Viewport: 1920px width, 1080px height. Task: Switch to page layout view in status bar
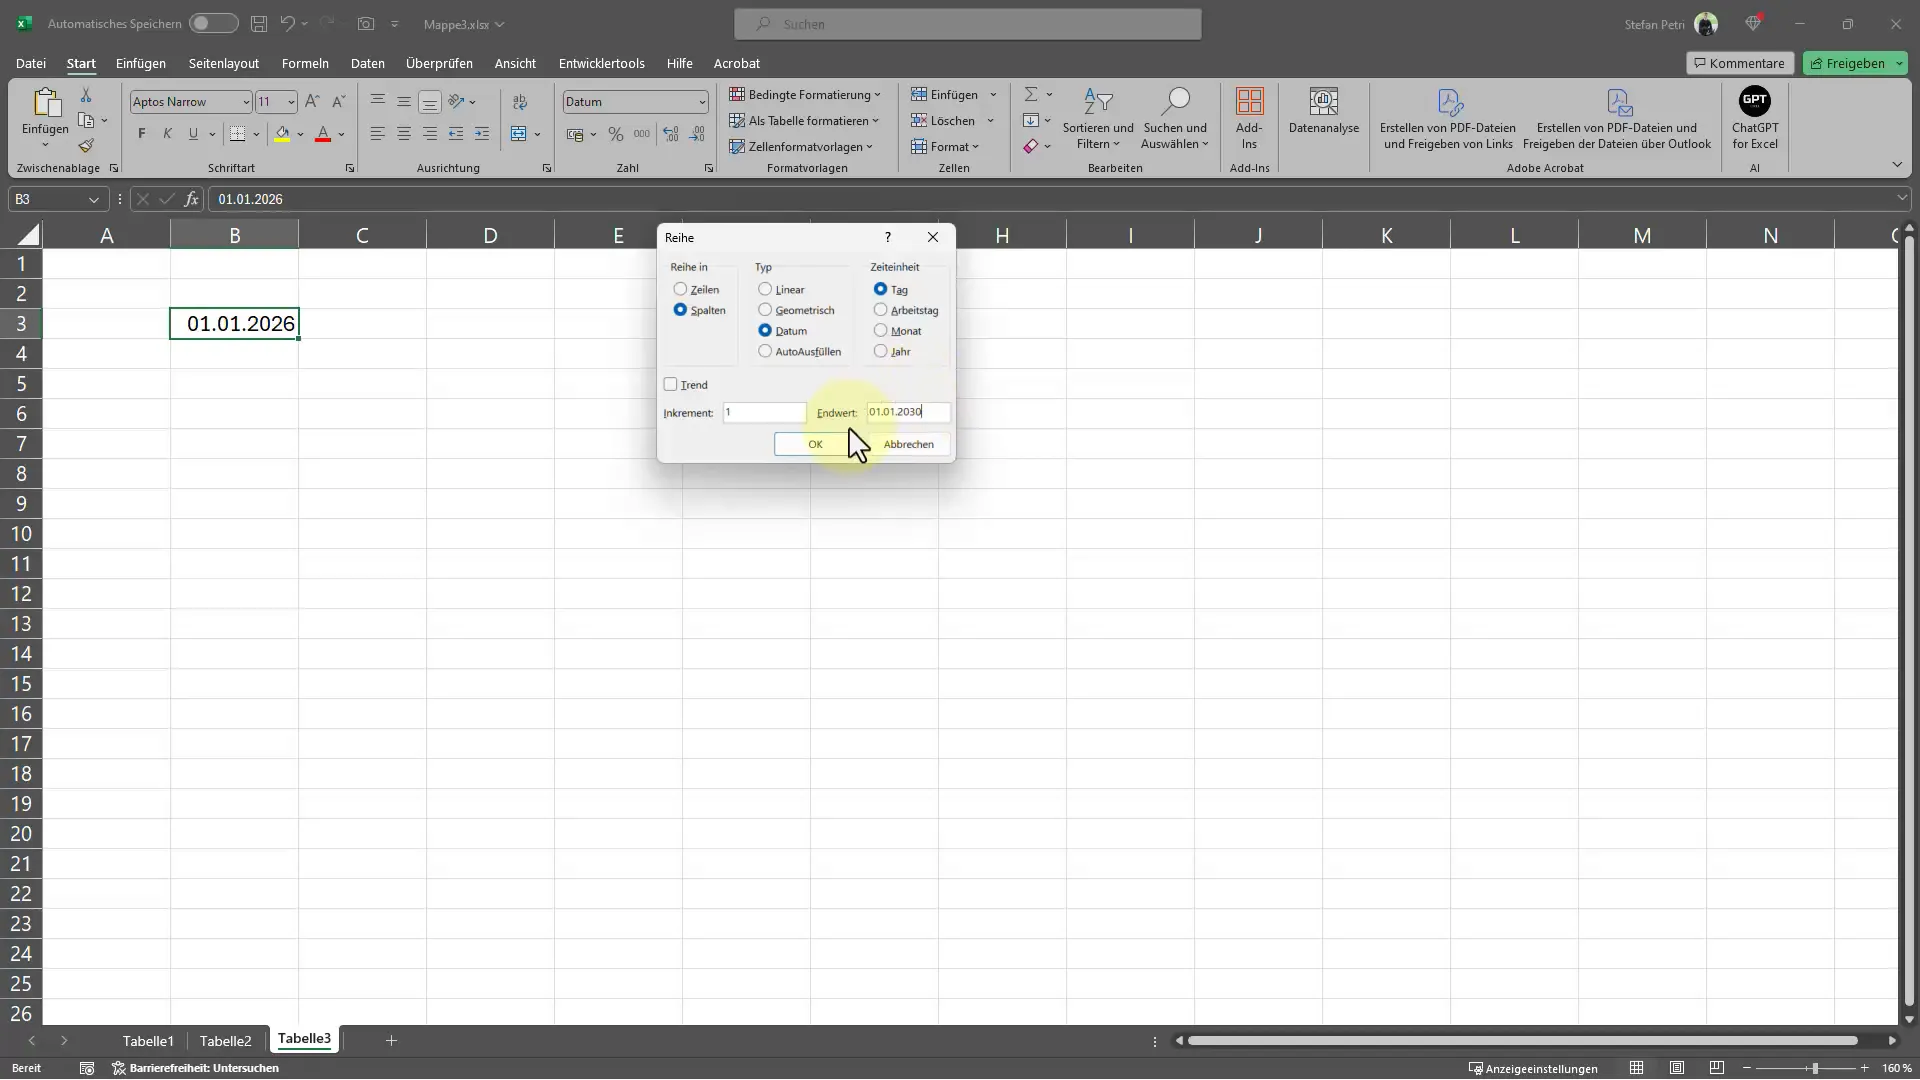click(x=1677, y=1068)
